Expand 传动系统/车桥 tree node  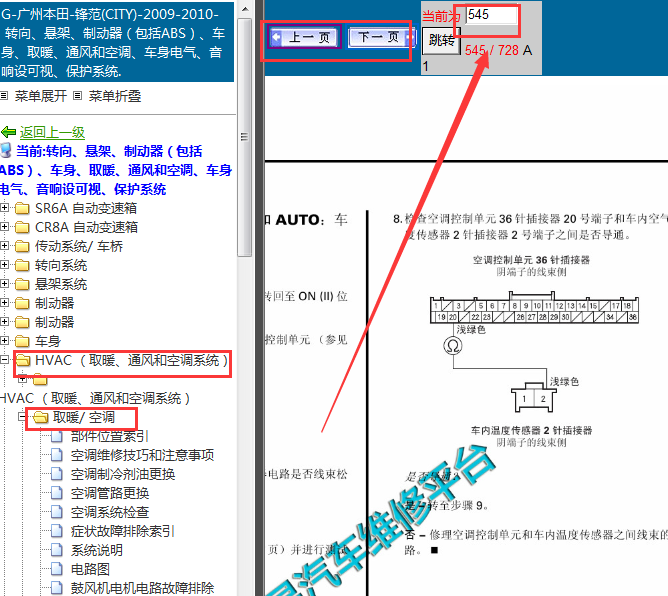4,246
